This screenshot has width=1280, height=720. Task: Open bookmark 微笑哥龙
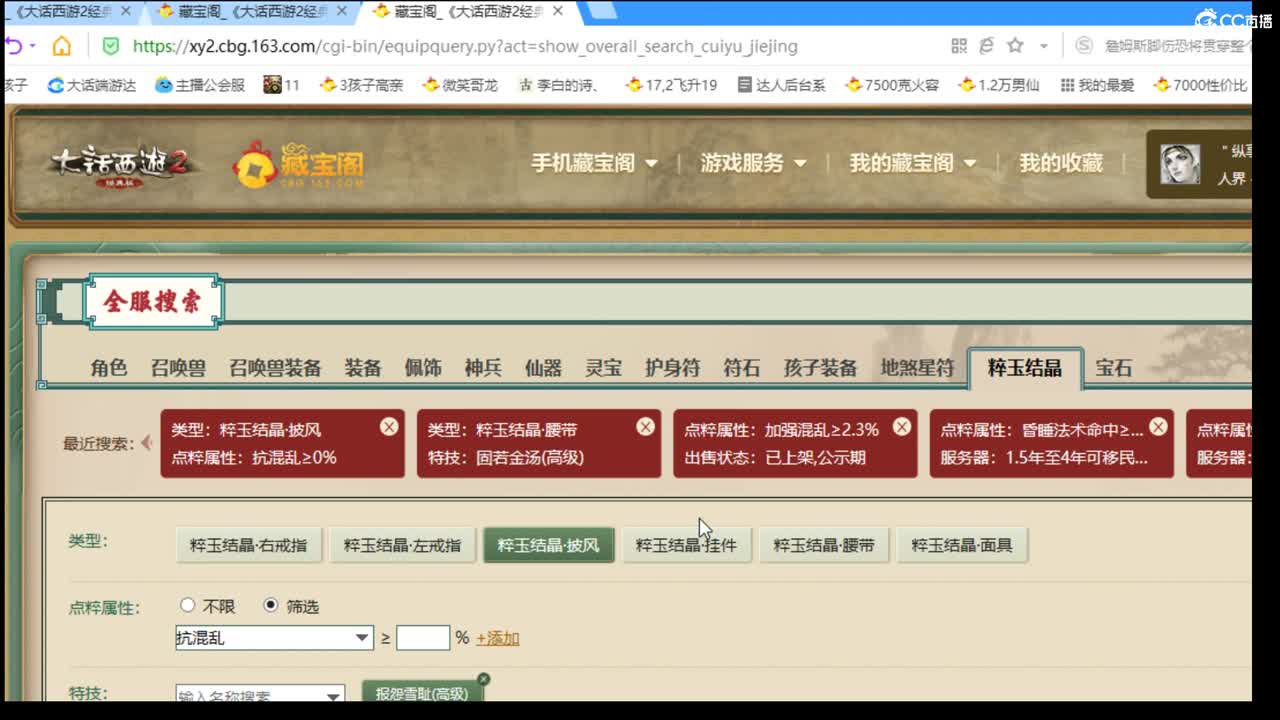tap(460, 85)
